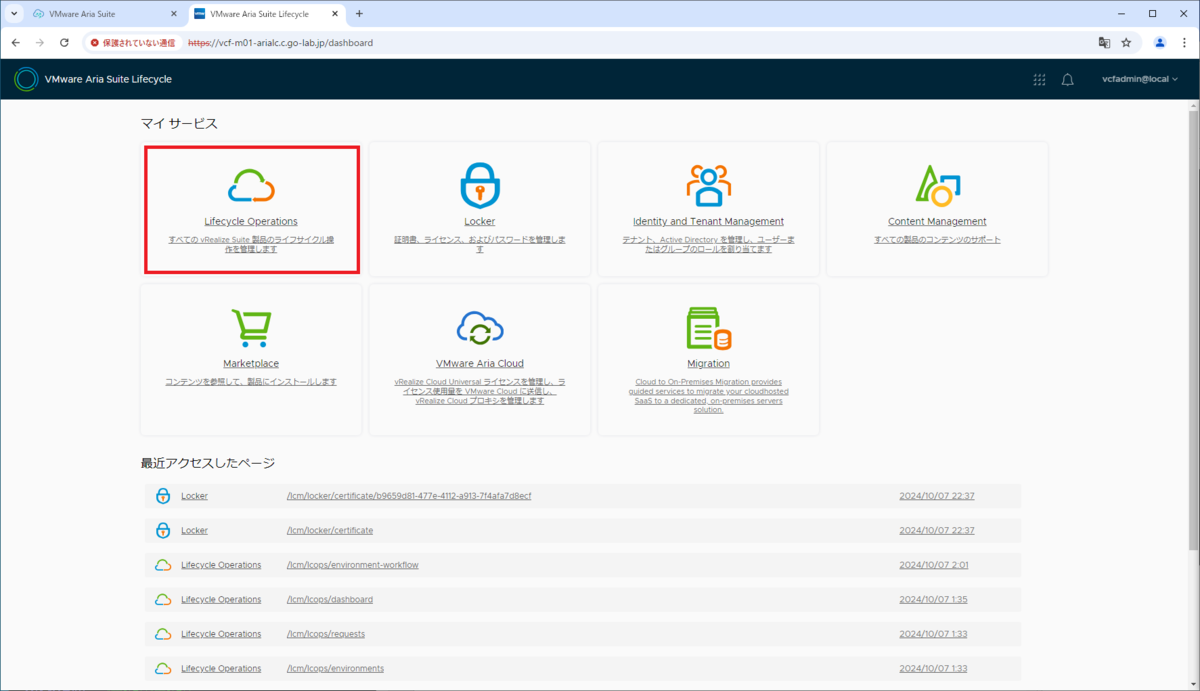Open Chrome three-dot menu

point(1185,43)
